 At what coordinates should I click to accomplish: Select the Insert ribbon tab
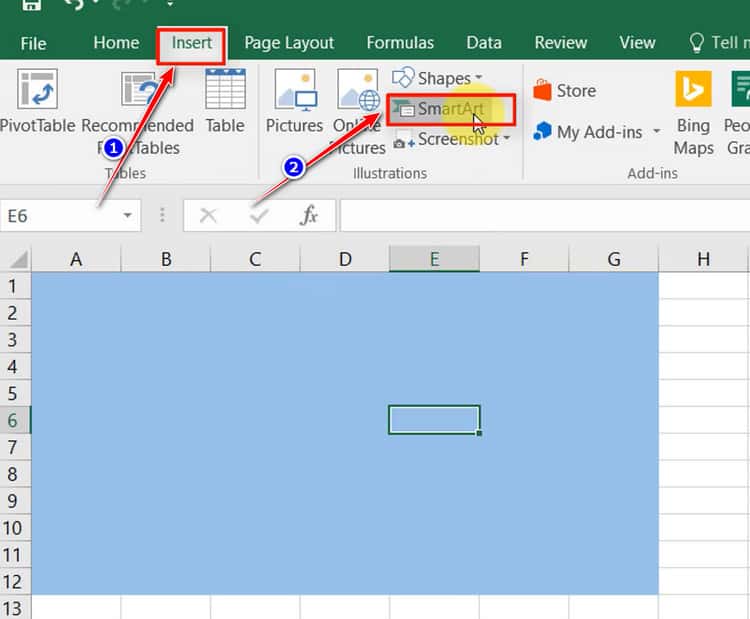(192, 44)
